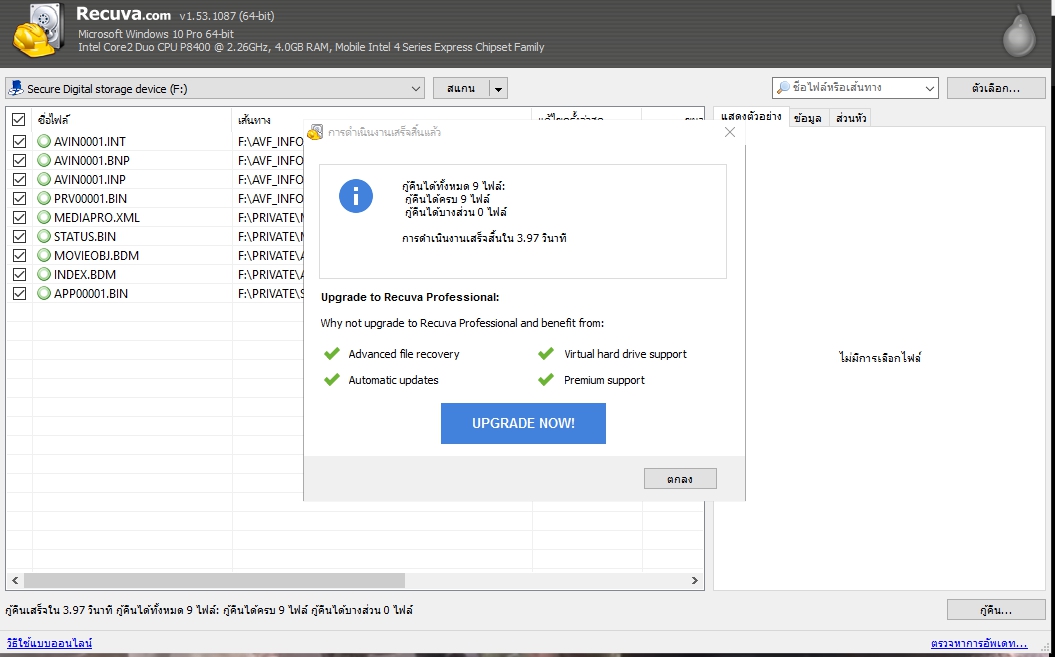The image size is (1055, 657).
Task: Uncheck the MEDIAPRO.XML file checkbox
Action: (20, 217)
